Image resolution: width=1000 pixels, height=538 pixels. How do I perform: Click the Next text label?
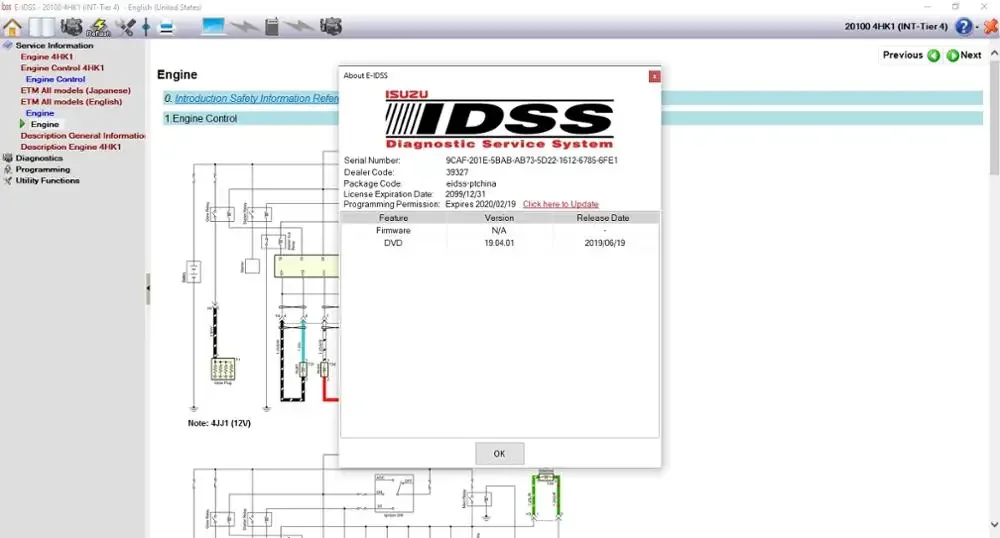(971, 55)
